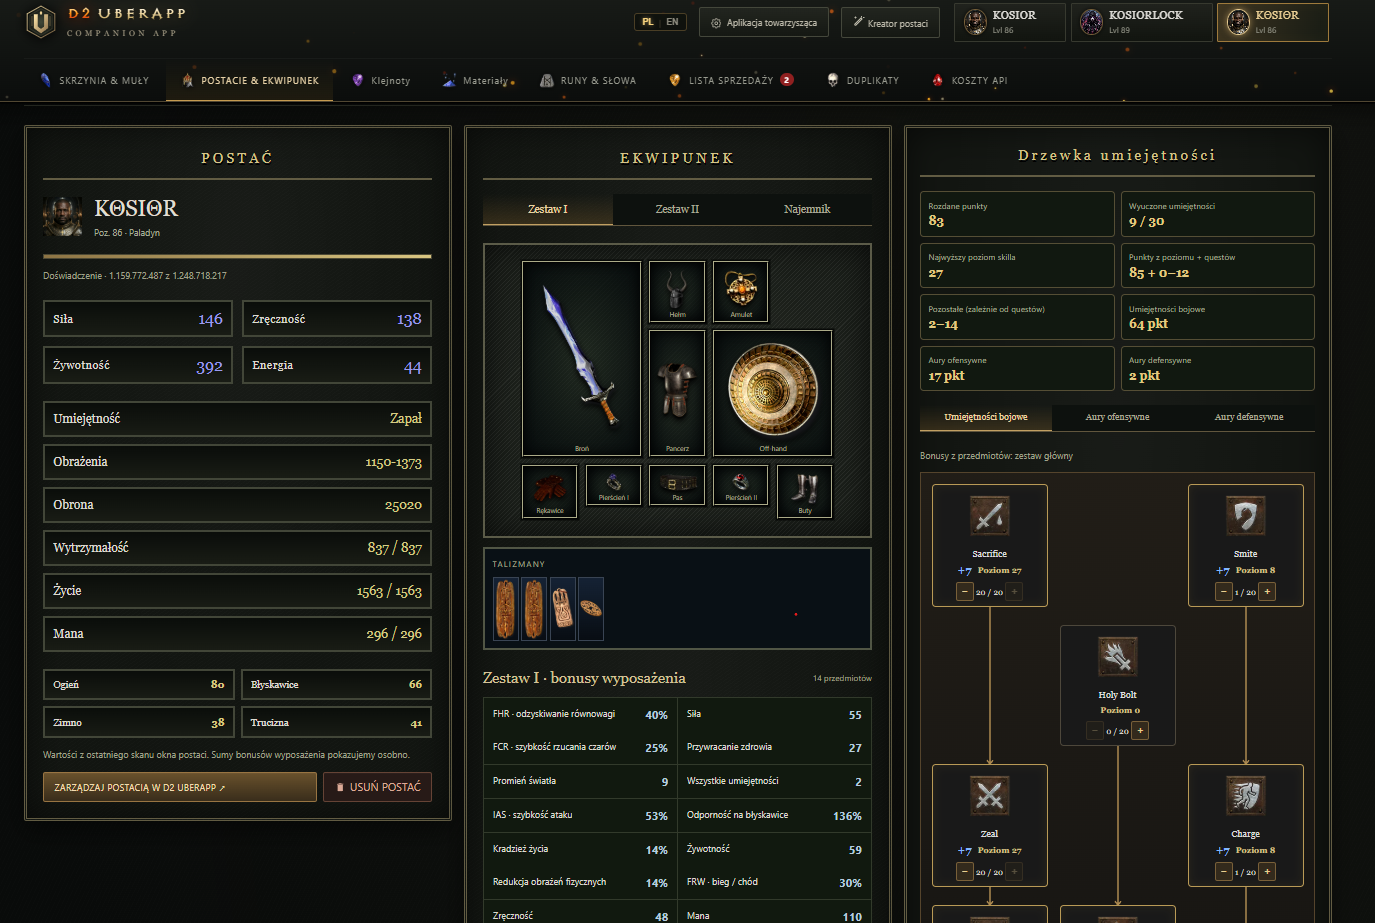Open Lista sprzedaży tab
This screenshot has width=1375, height=923.
(x=731, y=80)
